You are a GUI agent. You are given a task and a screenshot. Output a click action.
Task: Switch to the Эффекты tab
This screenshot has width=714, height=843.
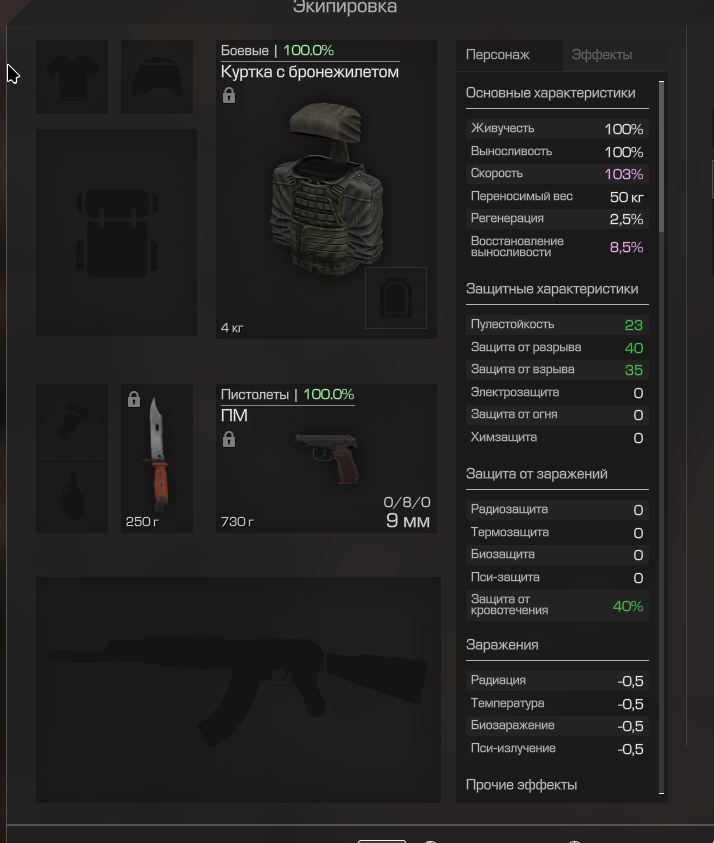click(x=602, y=55)
